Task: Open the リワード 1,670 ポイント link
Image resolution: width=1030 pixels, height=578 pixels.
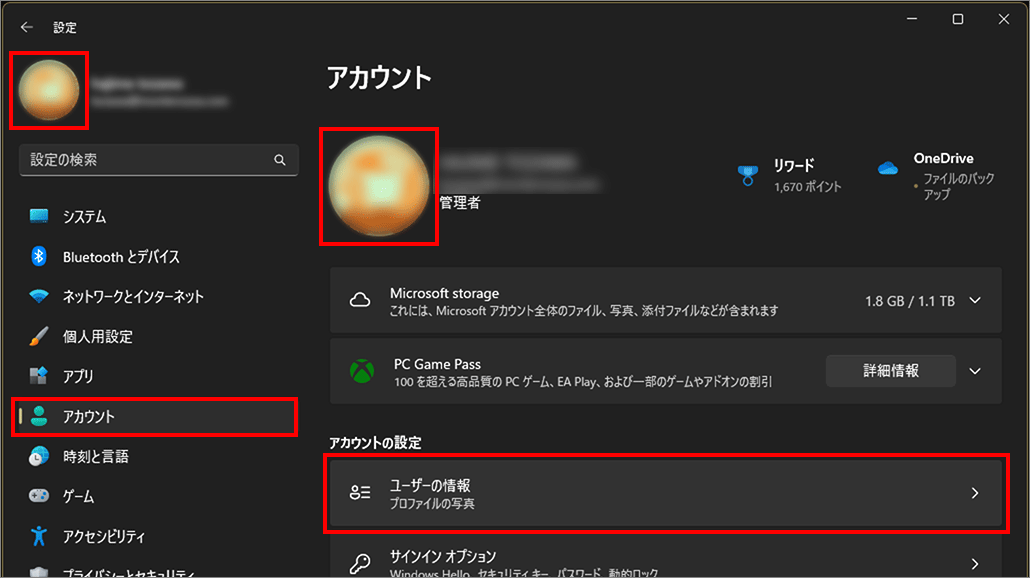Action: pyautogui.click(x=790, y=175)
